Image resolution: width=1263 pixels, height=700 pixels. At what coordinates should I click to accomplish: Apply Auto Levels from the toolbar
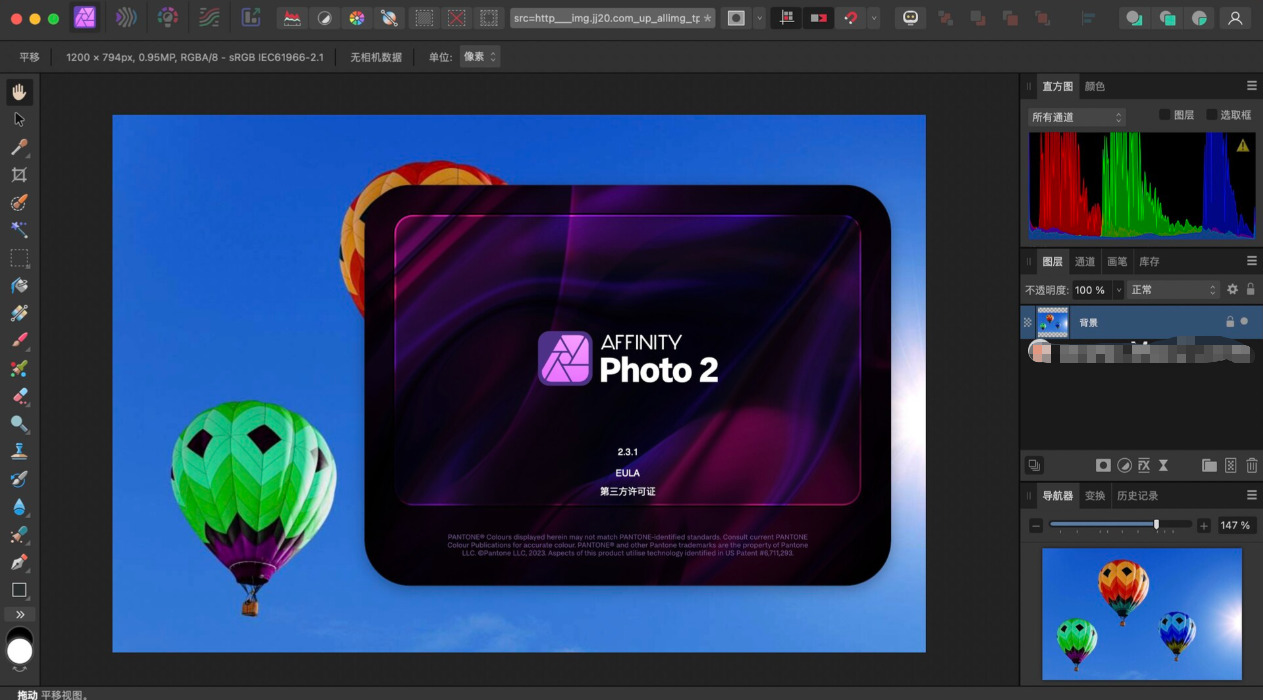[x=292, y=18]
